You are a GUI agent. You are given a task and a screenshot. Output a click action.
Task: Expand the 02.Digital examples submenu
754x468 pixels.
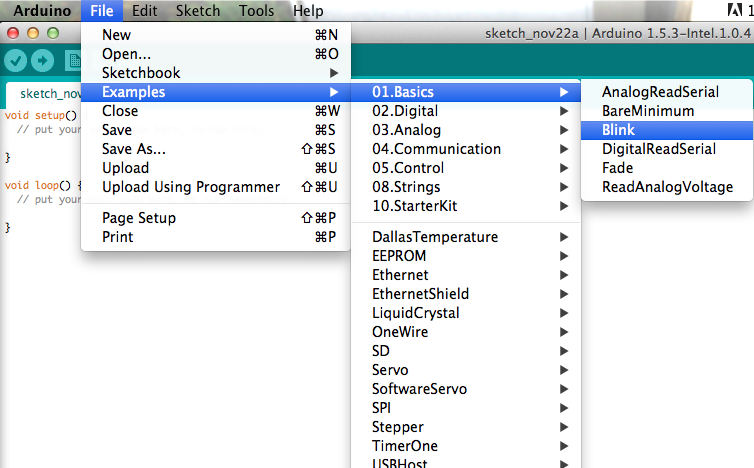466,111
